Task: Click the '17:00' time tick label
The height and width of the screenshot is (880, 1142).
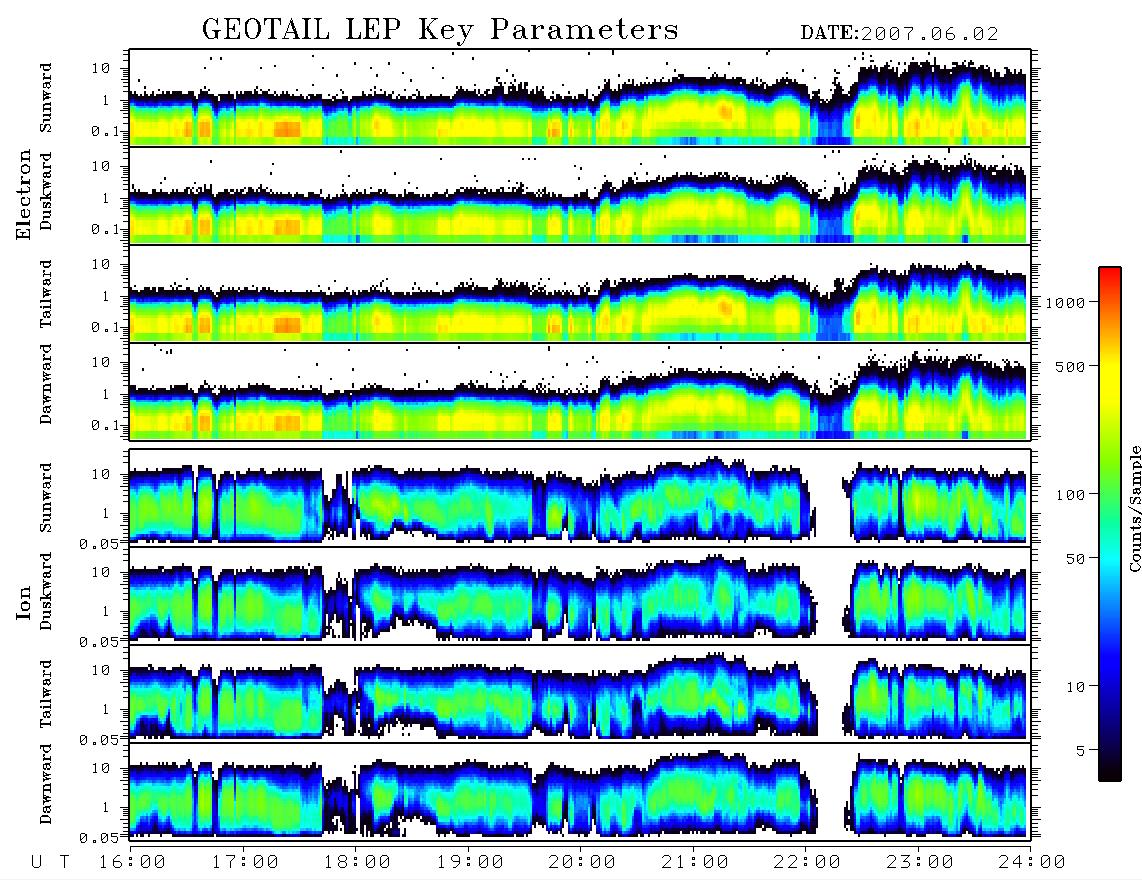Action: click(245, 862)
